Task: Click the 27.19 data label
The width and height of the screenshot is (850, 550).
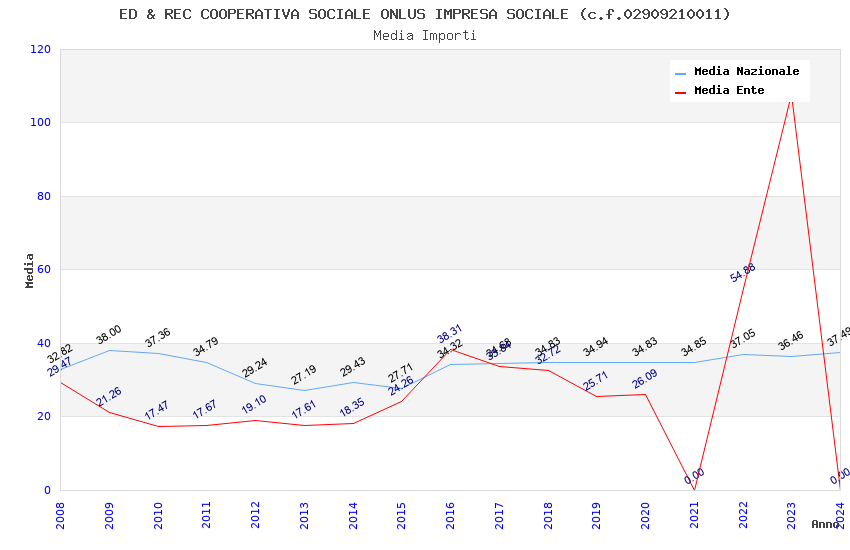Action: pyautogui.click(x=304, y=374)
